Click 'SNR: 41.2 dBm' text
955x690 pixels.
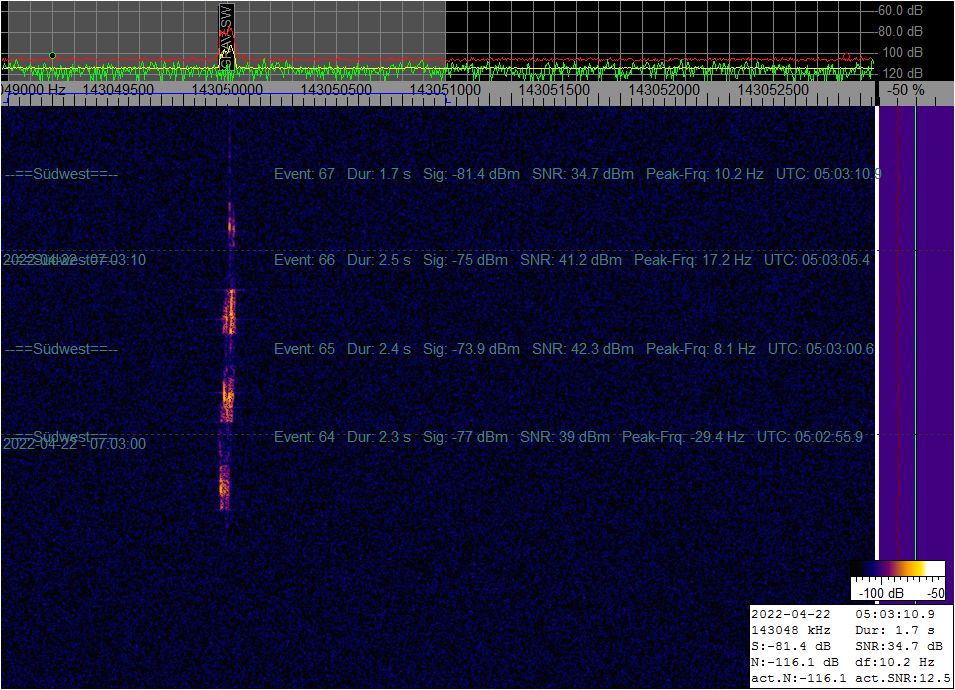pos(571,260)
